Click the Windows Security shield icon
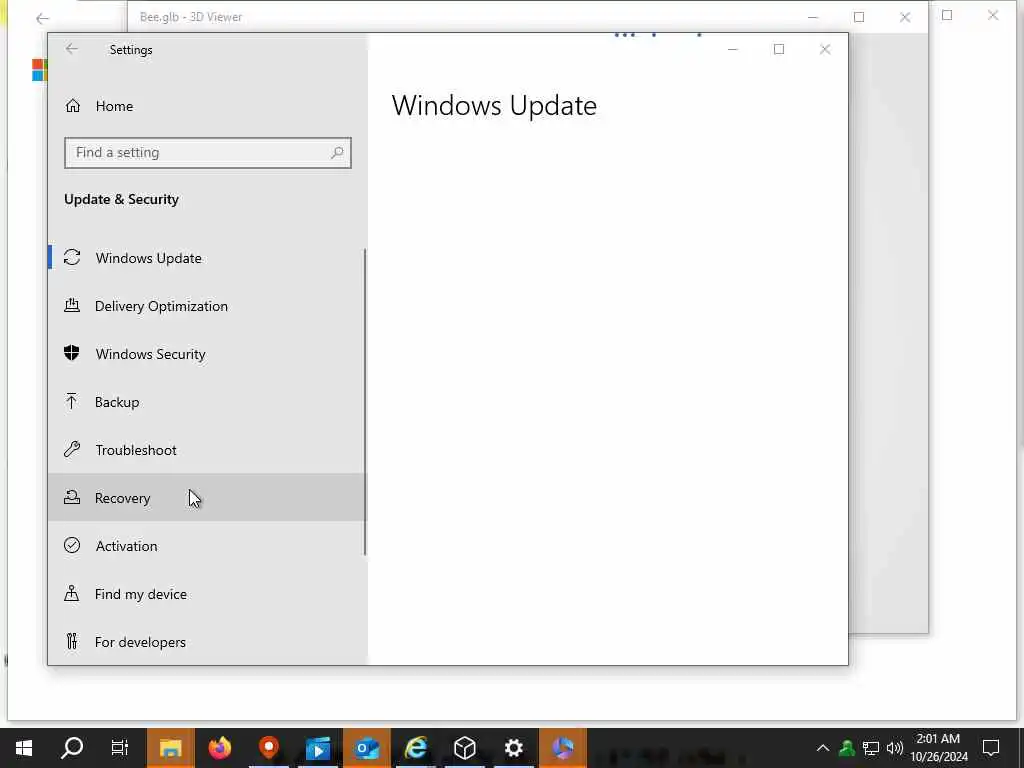Screen dimensions: 1024x768 [72, 353]
